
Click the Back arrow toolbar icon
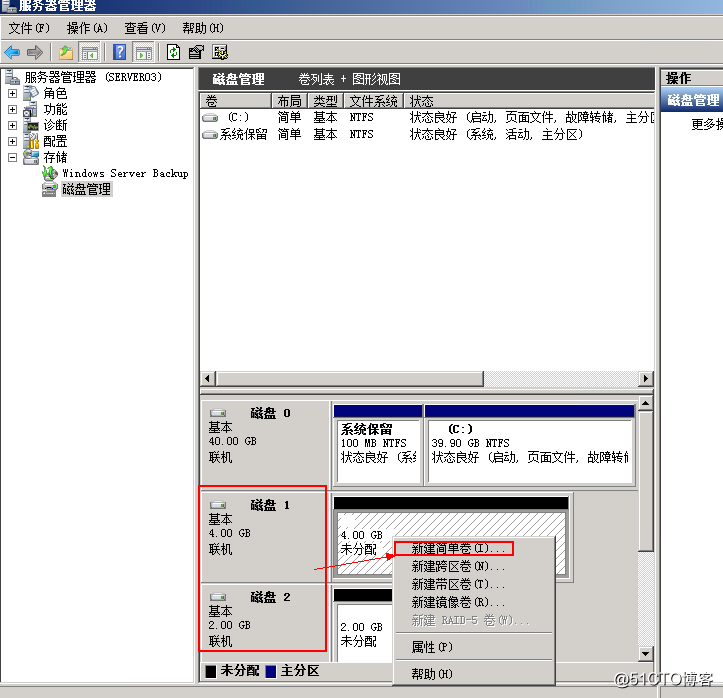[x=12, y=53]
